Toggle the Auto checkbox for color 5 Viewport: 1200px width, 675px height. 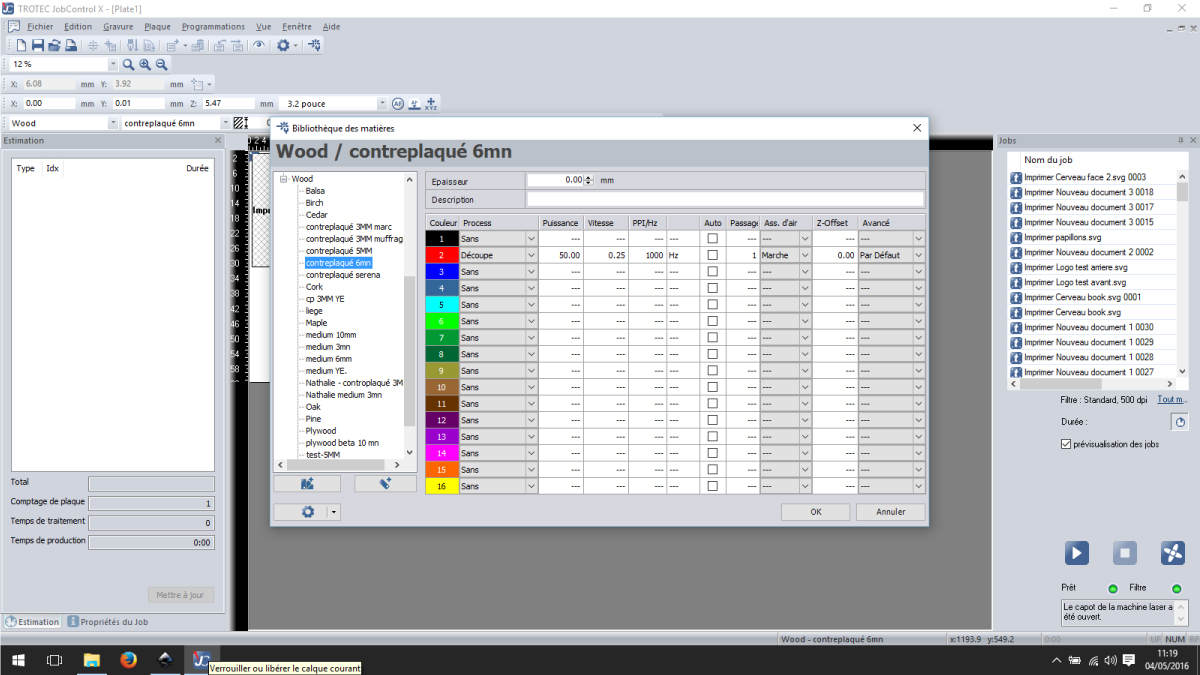(713, 305)
